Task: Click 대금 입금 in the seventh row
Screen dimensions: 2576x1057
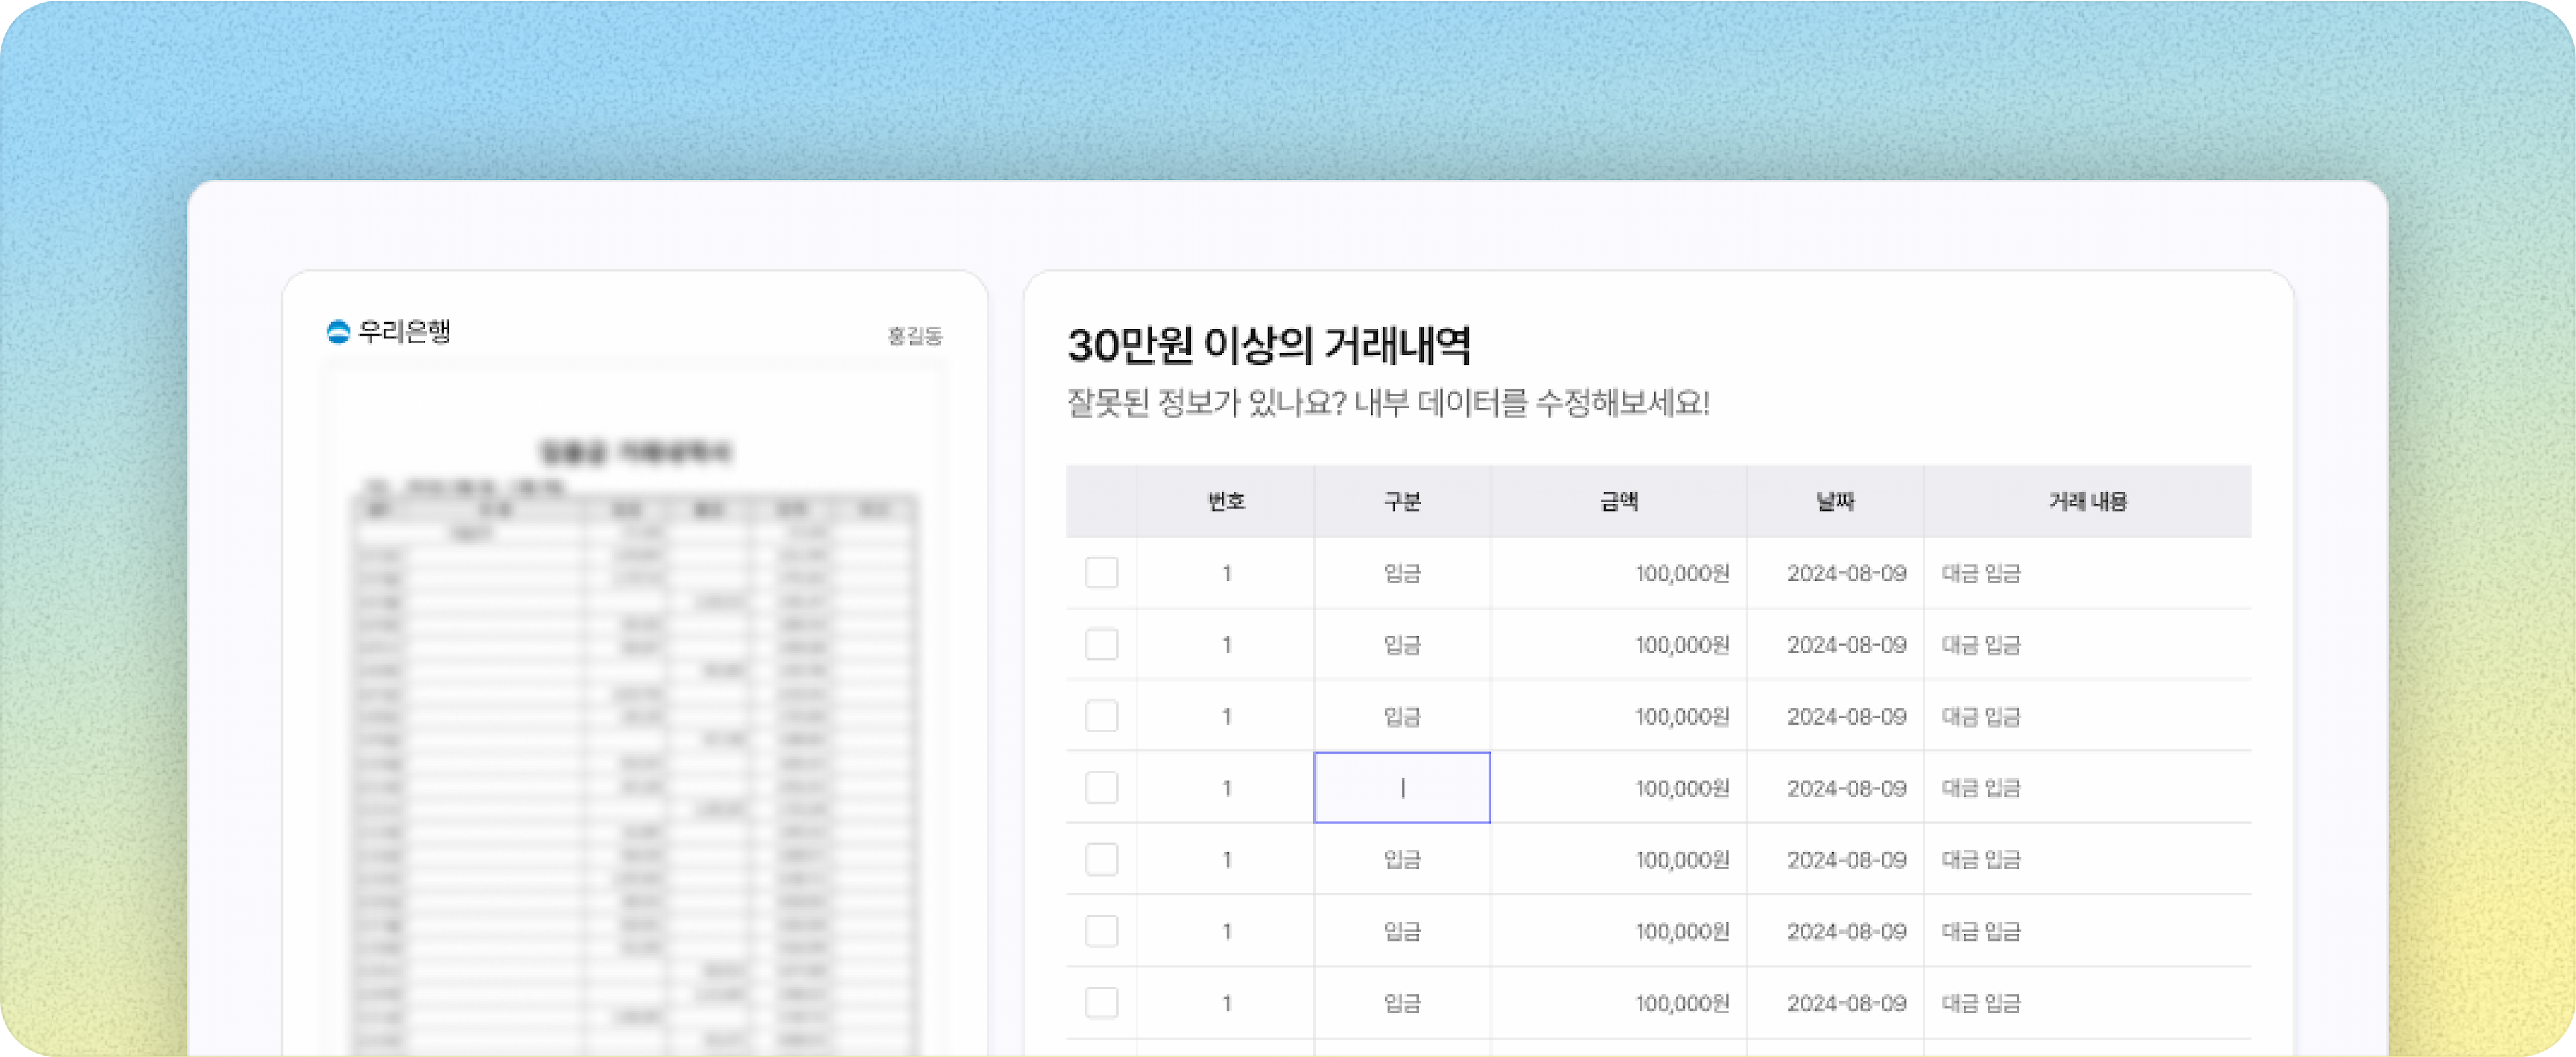Action: tap(1981, 1003)
